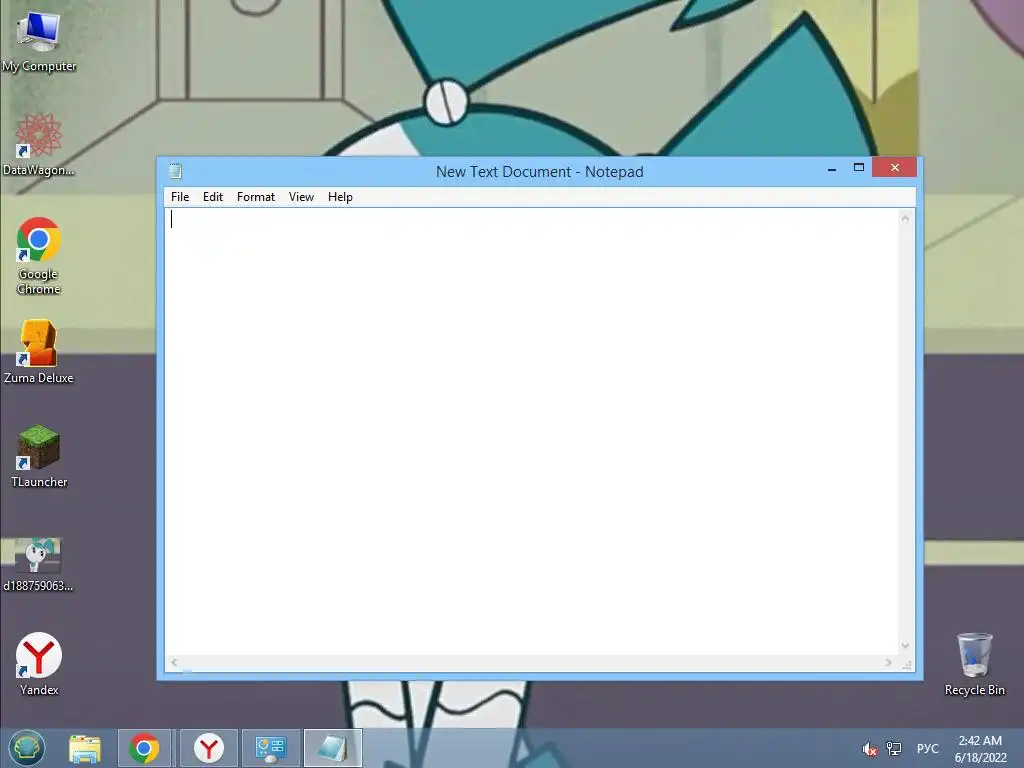Screen dimensions: 1024x768
Task: Select the DataWagon desktop shortcut
Action: coord(39,144)
